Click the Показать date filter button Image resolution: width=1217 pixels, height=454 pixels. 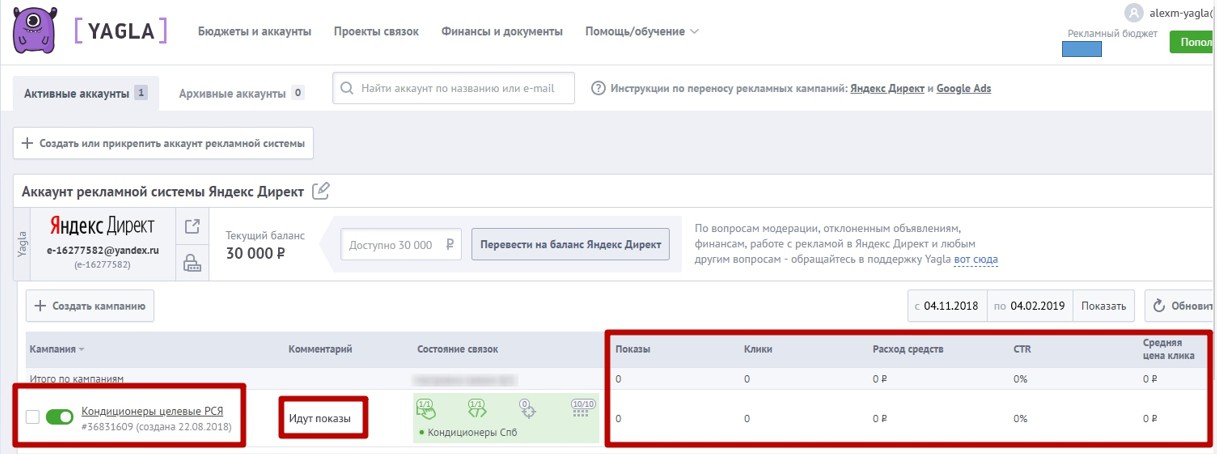coord(1103,306)
